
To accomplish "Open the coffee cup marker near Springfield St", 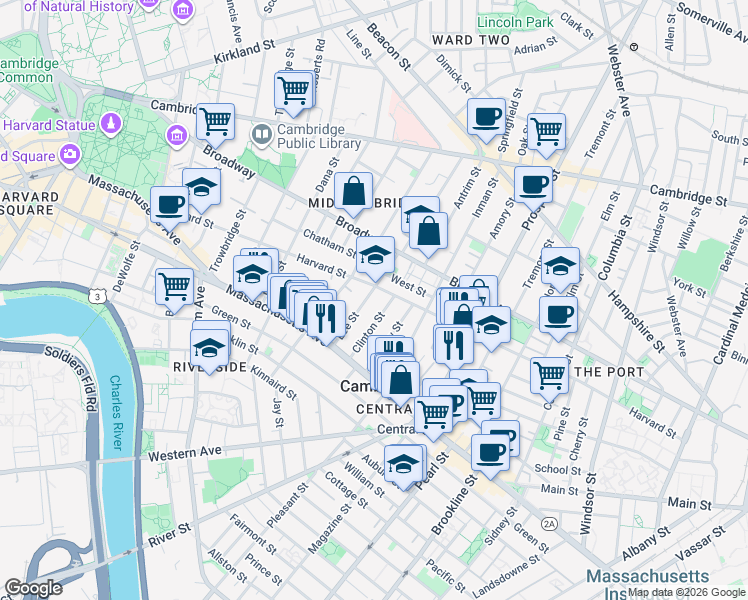I will (x=486, y=118).
